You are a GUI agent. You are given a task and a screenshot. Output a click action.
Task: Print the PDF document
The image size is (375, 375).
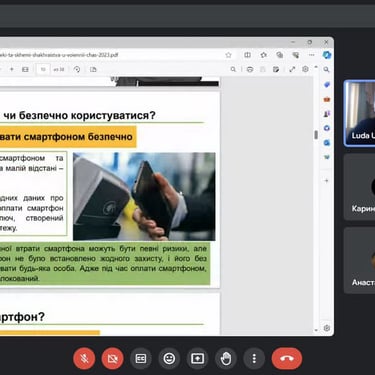pos(250,69)
